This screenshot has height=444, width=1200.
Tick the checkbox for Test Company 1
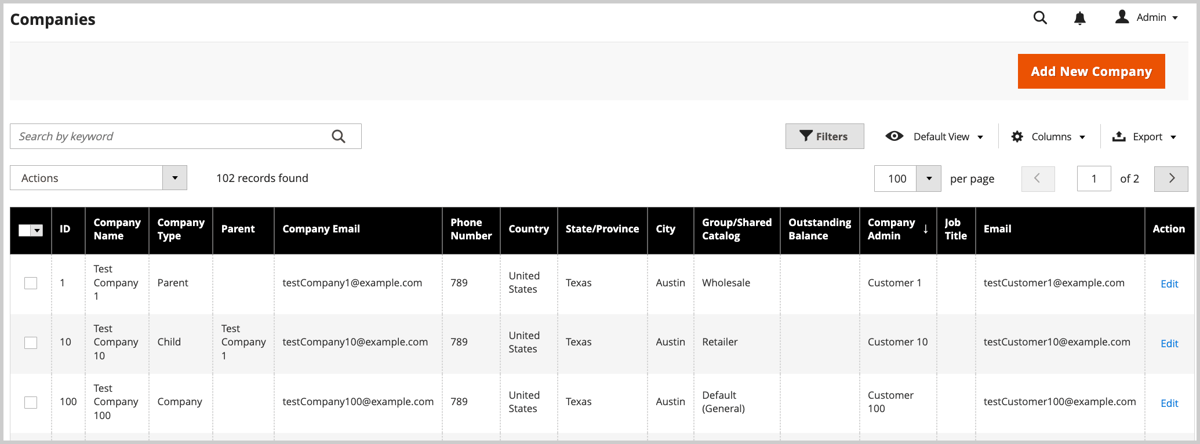pos(30,283)
